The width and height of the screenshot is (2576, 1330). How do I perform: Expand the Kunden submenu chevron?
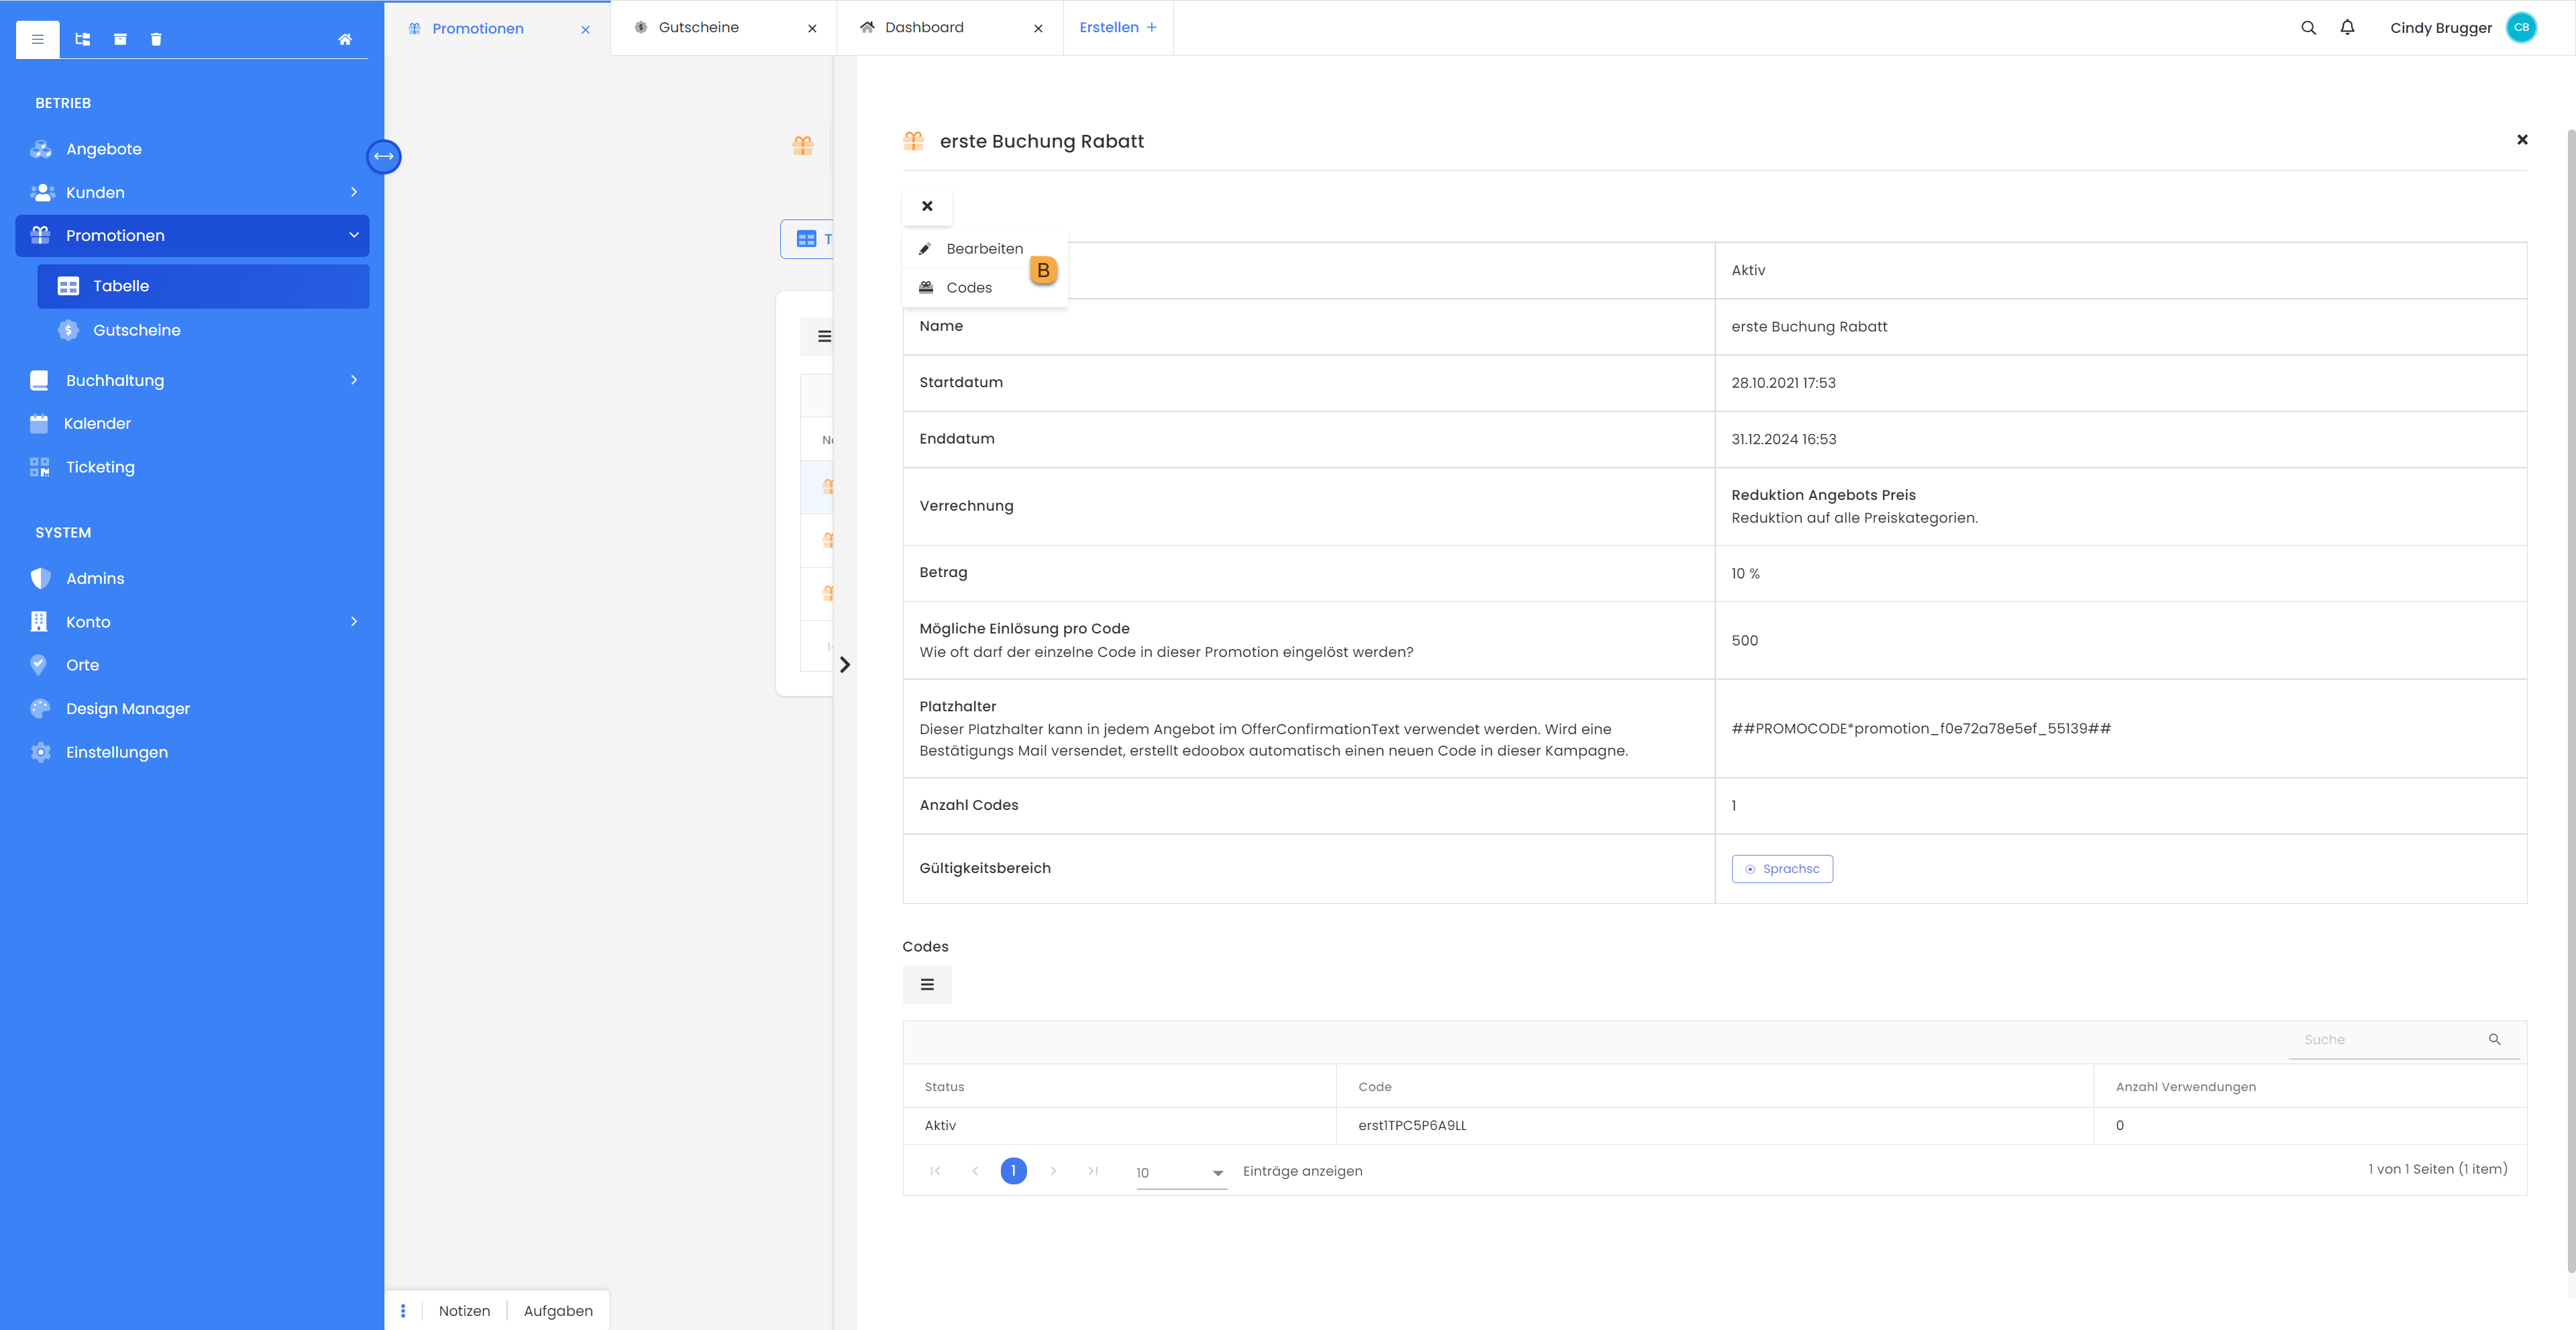[x=354, y=192]
